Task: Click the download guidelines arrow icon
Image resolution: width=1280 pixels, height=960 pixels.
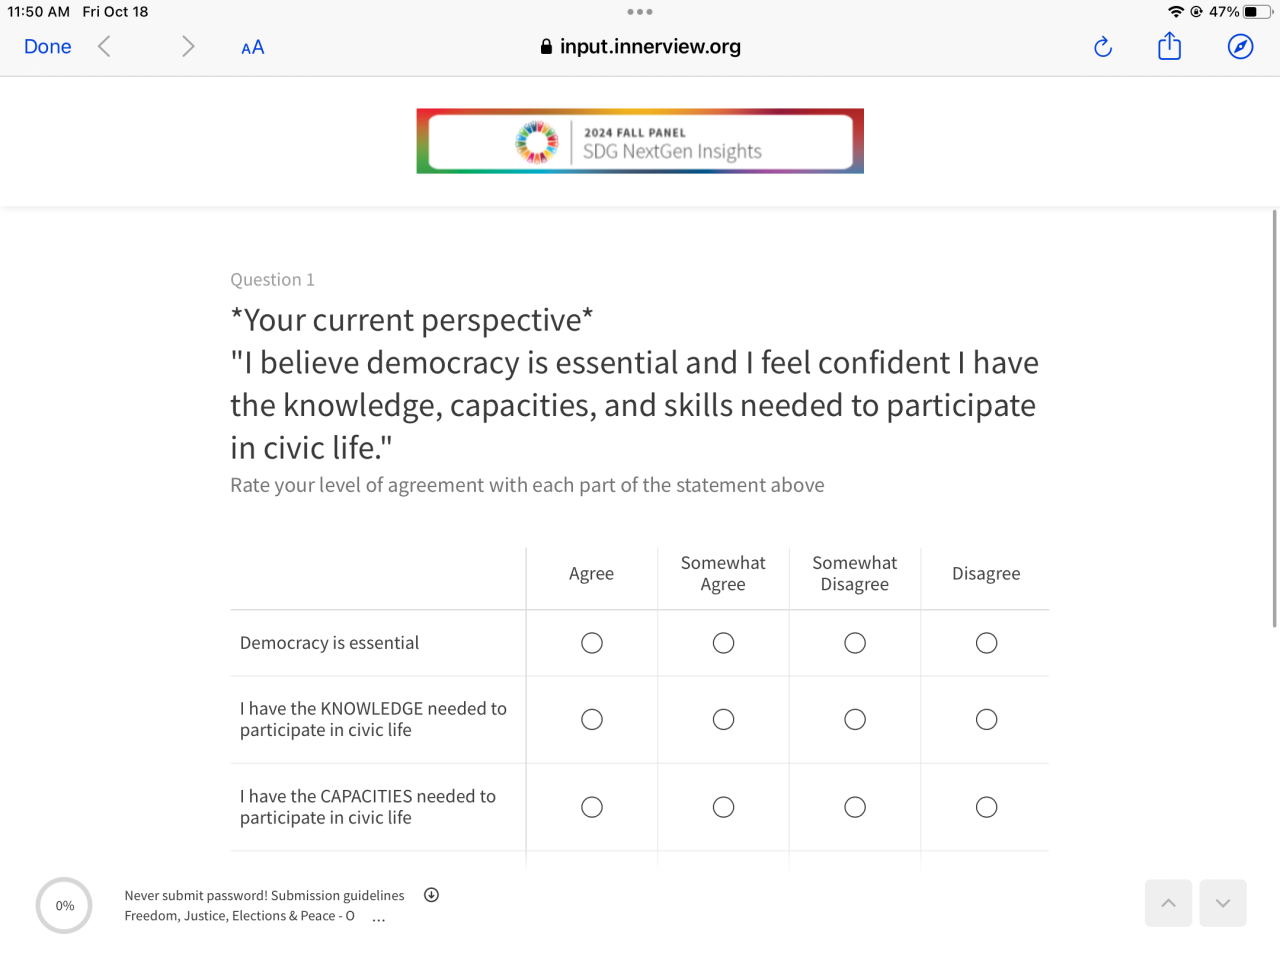Action: (431, 895)
